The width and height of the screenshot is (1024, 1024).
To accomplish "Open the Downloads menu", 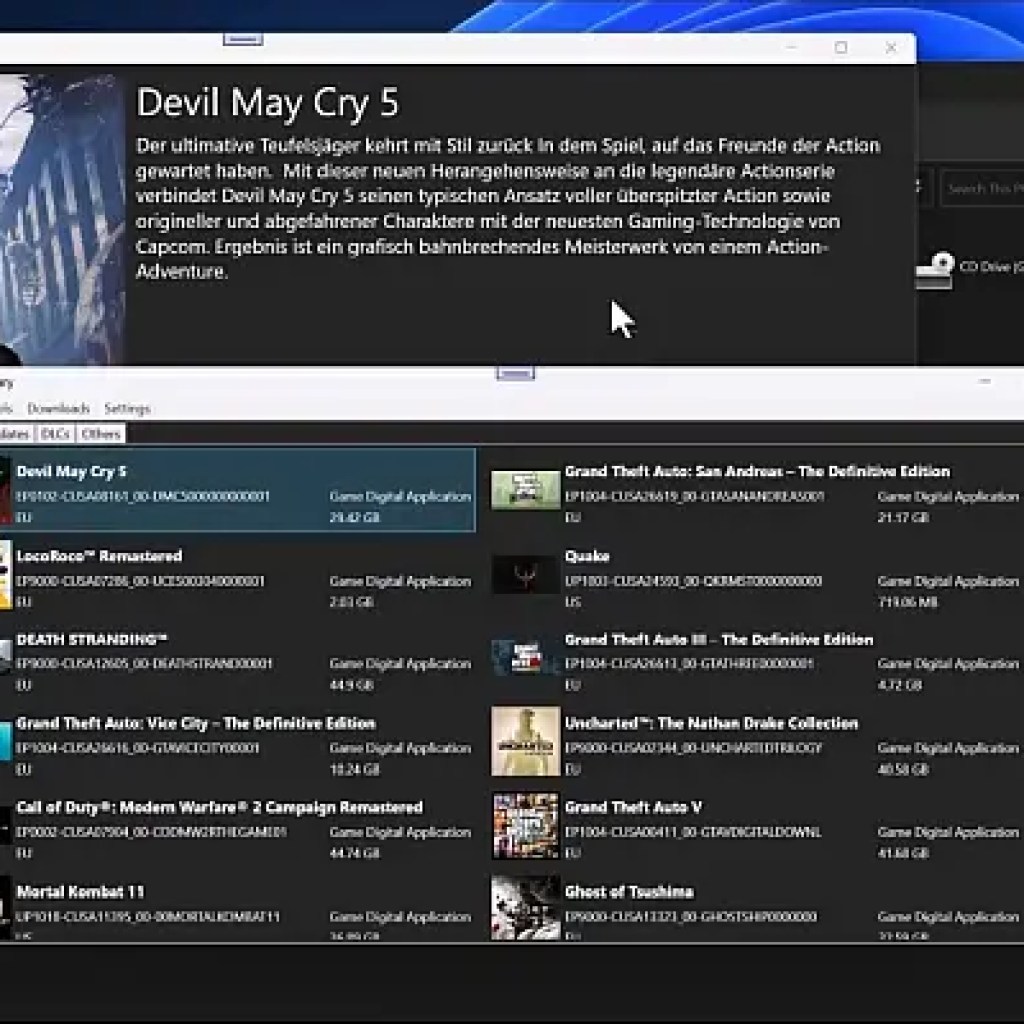I will (x=58, y=409).
